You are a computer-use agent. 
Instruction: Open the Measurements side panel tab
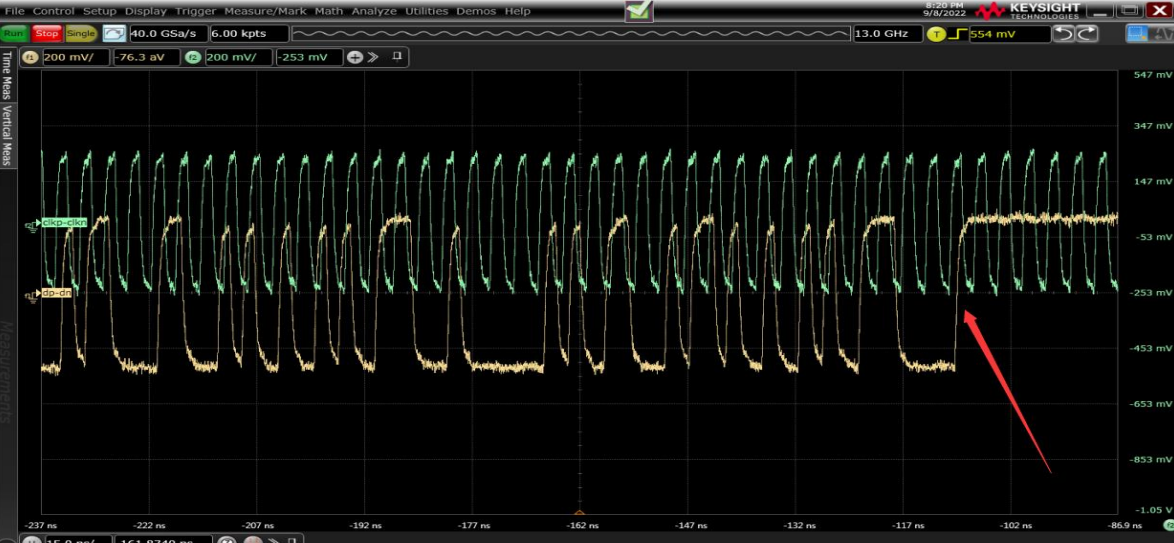pos(7,371)
